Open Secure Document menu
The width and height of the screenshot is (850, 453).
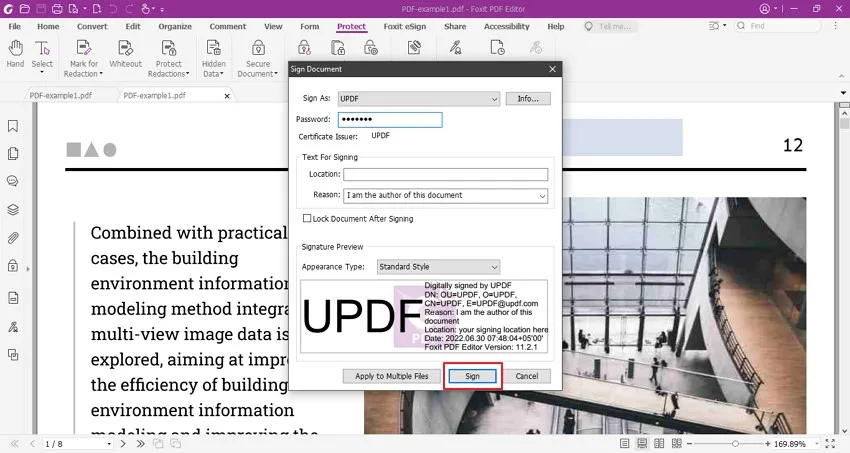pyautogui.click(x=257, y=58)
